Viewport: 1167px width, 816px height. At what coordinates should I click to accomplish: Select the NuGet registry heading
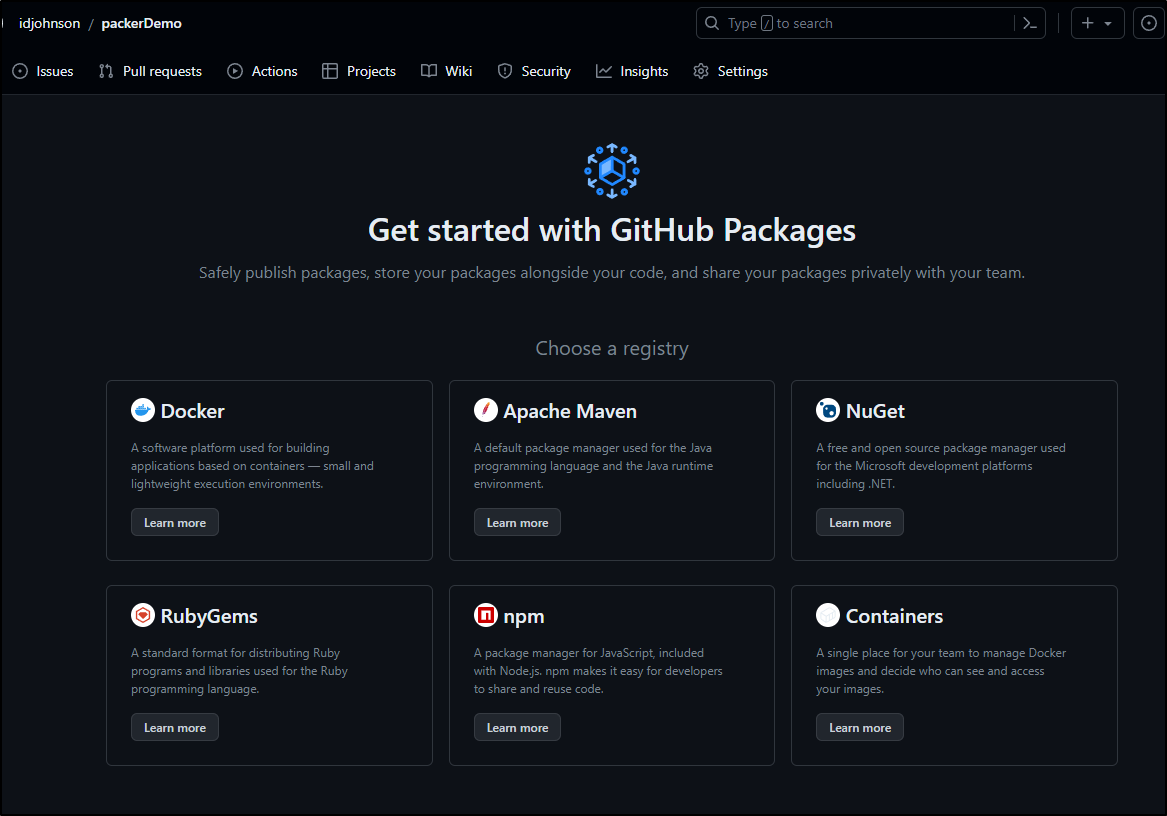click(x=875, y=411)
